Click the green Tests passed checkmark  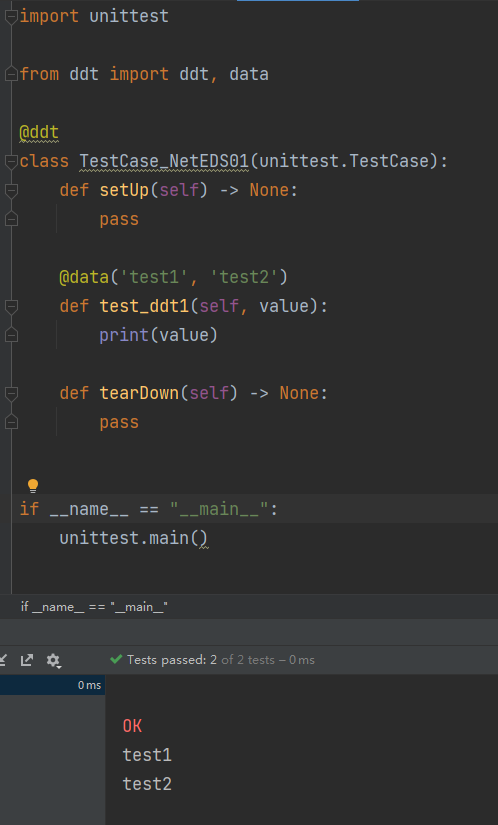pyautogui.click(x=116, y=659)
